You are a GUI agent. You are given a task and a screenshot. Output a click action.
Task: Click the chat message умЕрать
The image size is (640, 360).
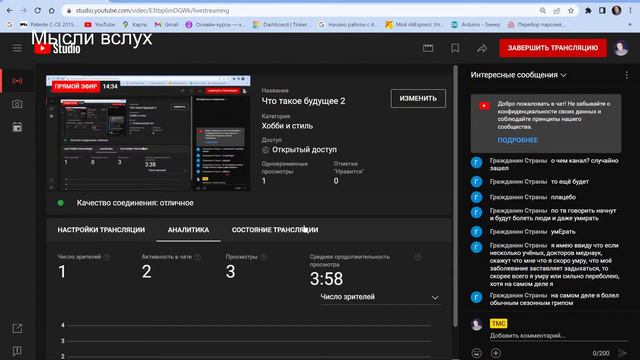563,231
